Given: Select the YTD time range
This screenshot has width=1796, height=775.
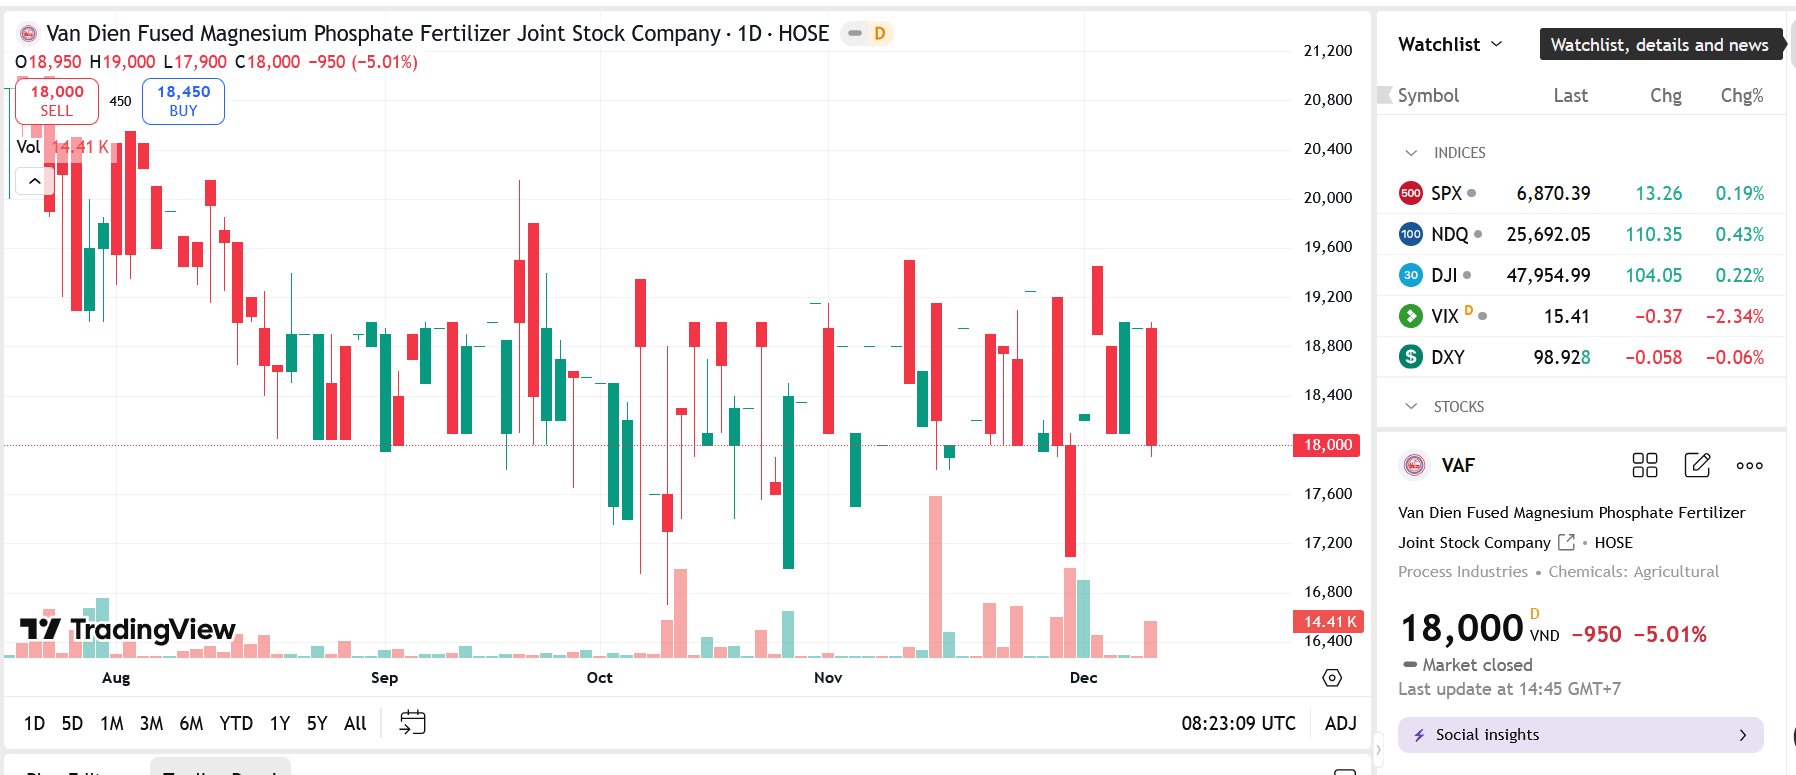Looking at the screenshot, I should [x=236, y=723].
